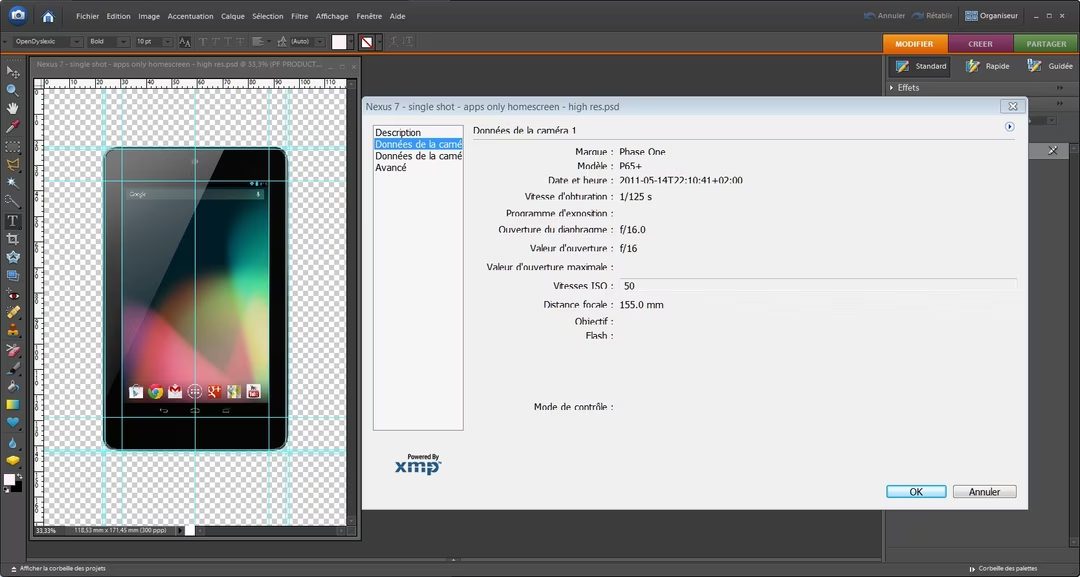The width and height of the screenshot is (1080, 577).
Task: Click the 33,33% zoom level field
Action: pyautogui.click(x=45, y=531)
